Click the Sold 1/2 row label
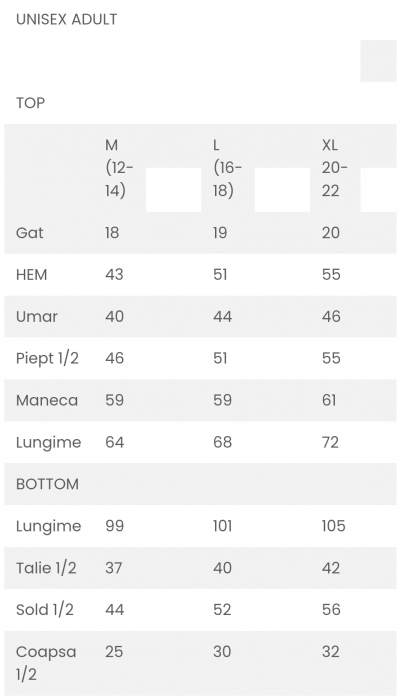Image resolution: width=397 pixels, height=700 pixels. (x=45, y=610)
